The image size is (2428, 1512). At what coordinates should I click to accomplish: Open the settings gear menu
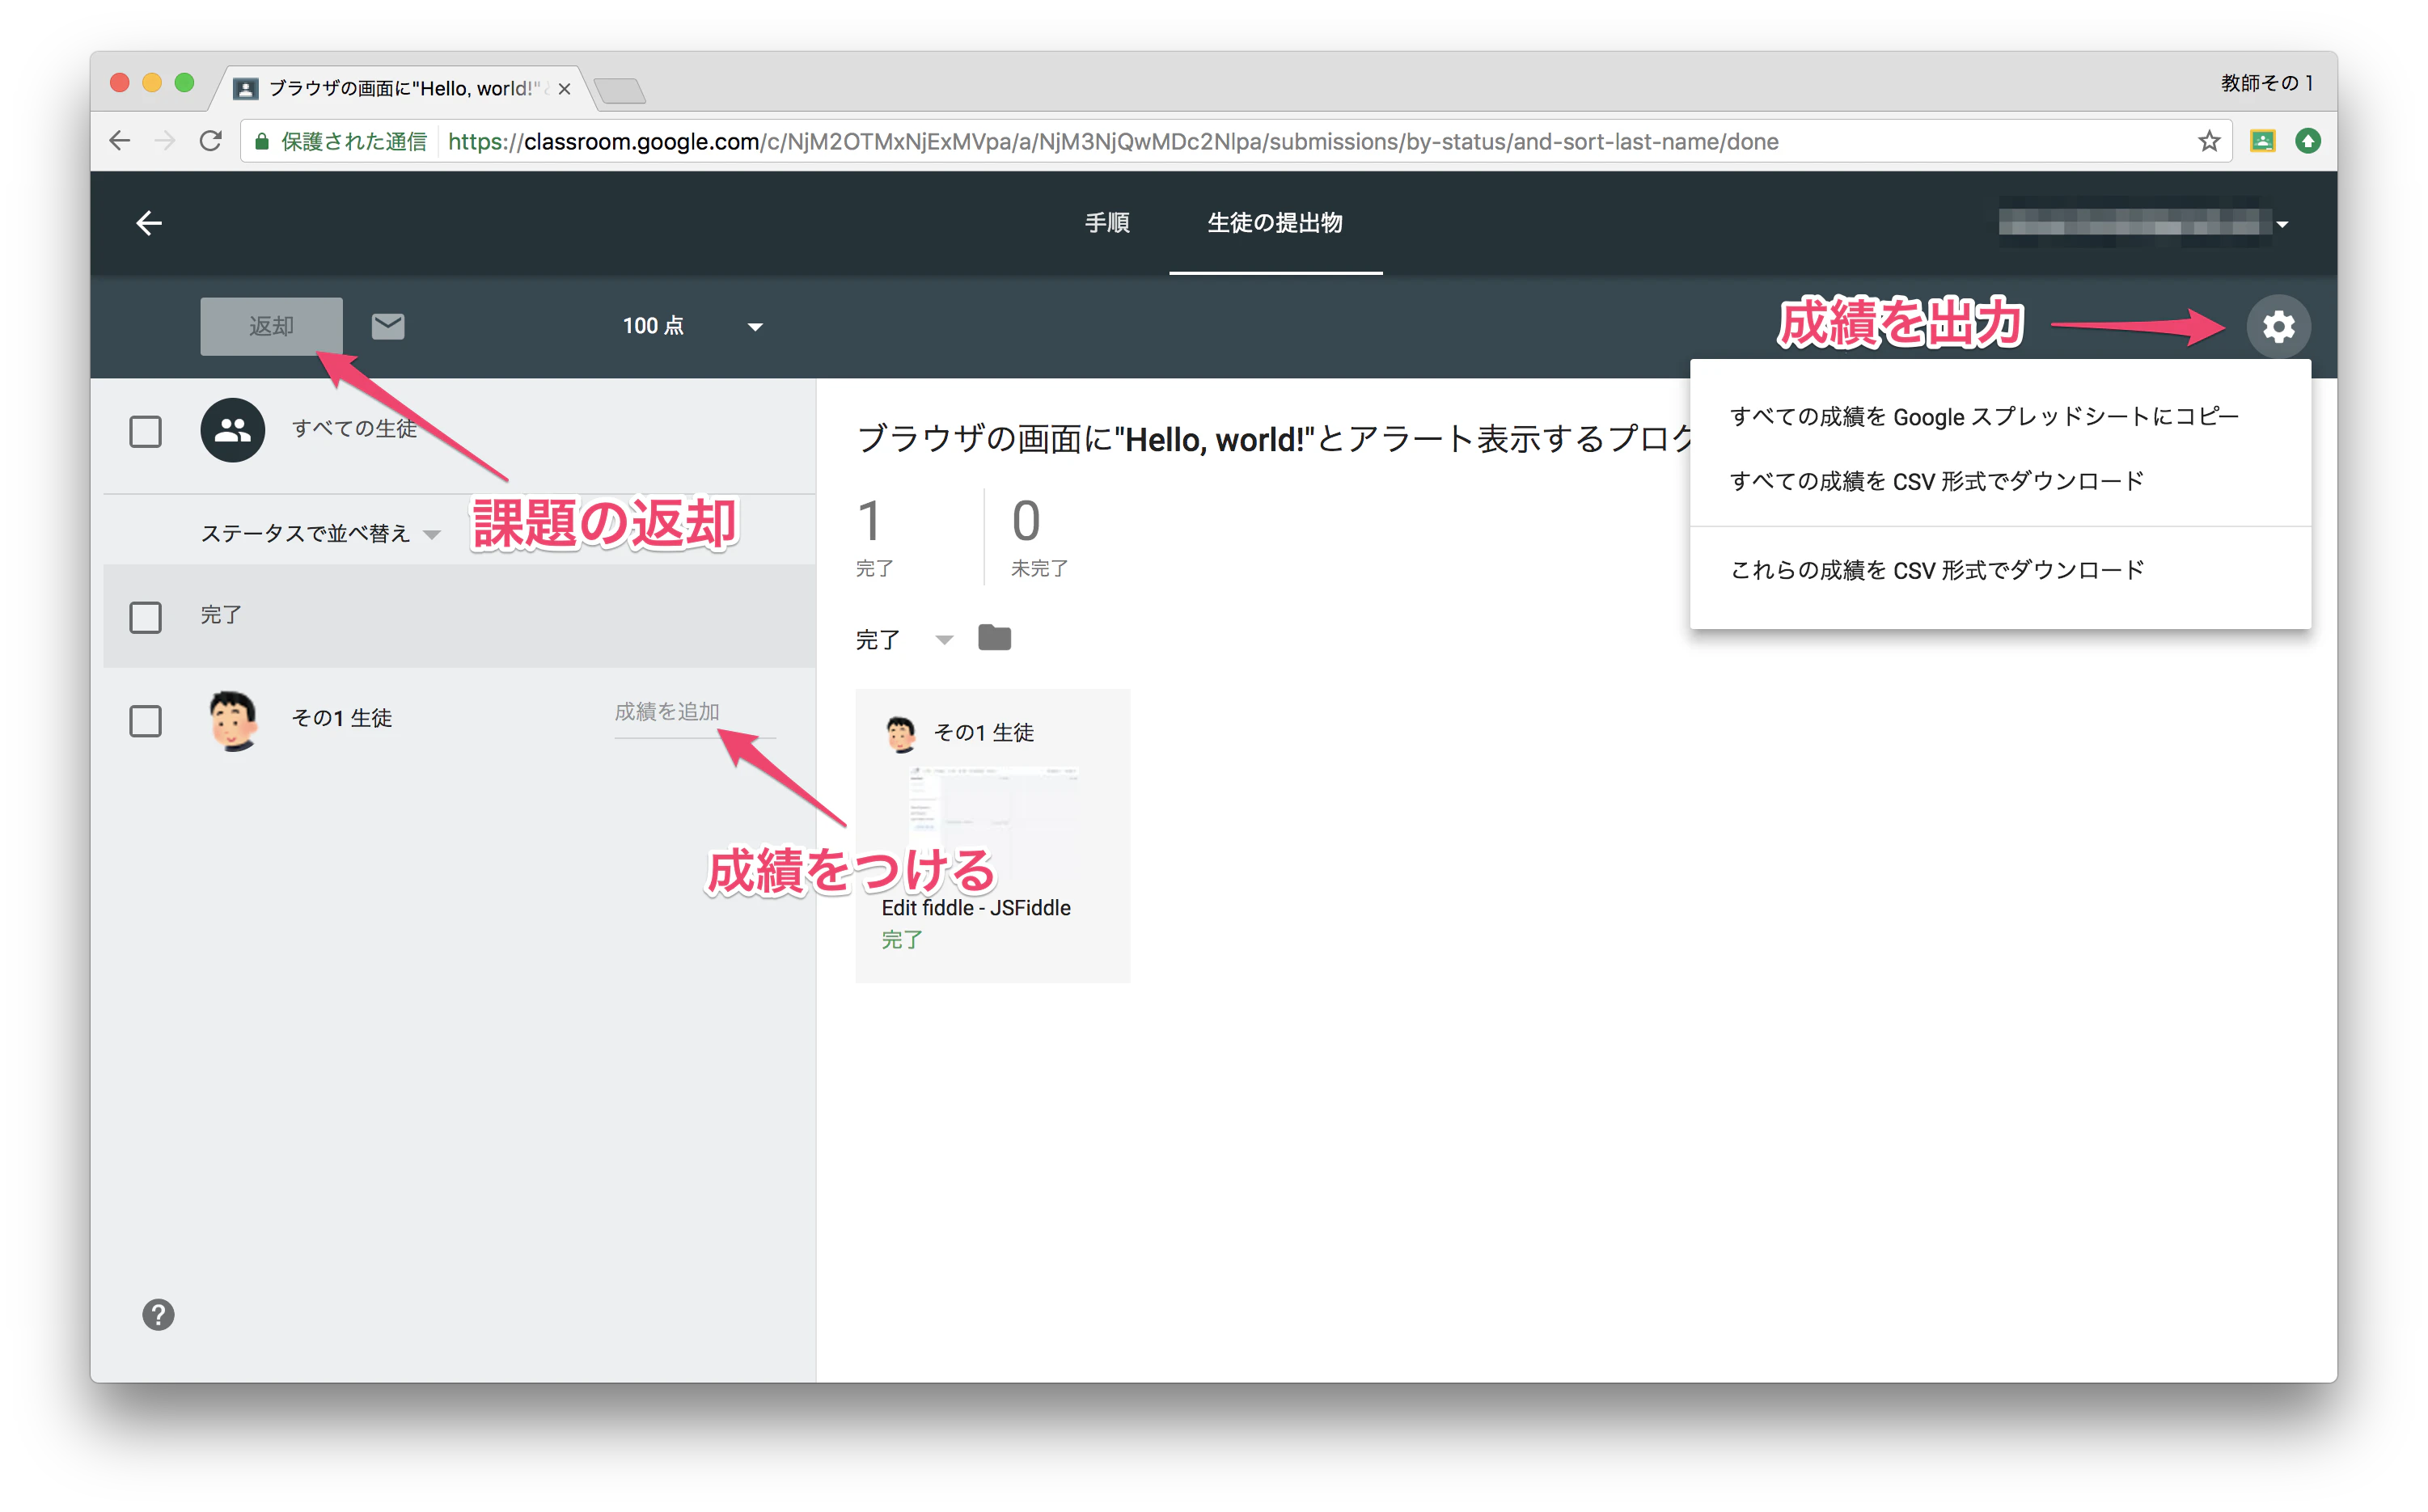point(2278,326)
